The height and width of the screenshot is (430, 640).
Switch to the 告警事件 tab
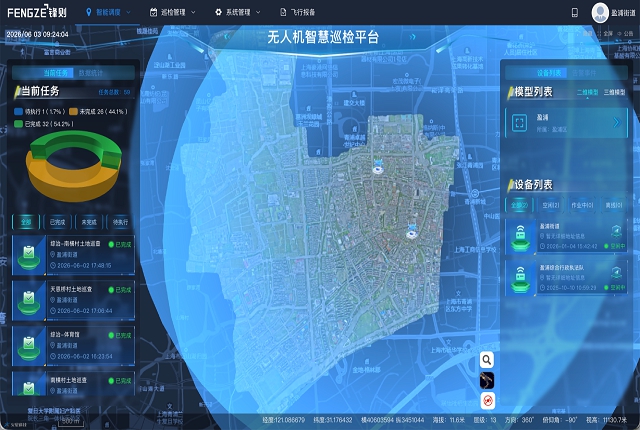[584, 73]
